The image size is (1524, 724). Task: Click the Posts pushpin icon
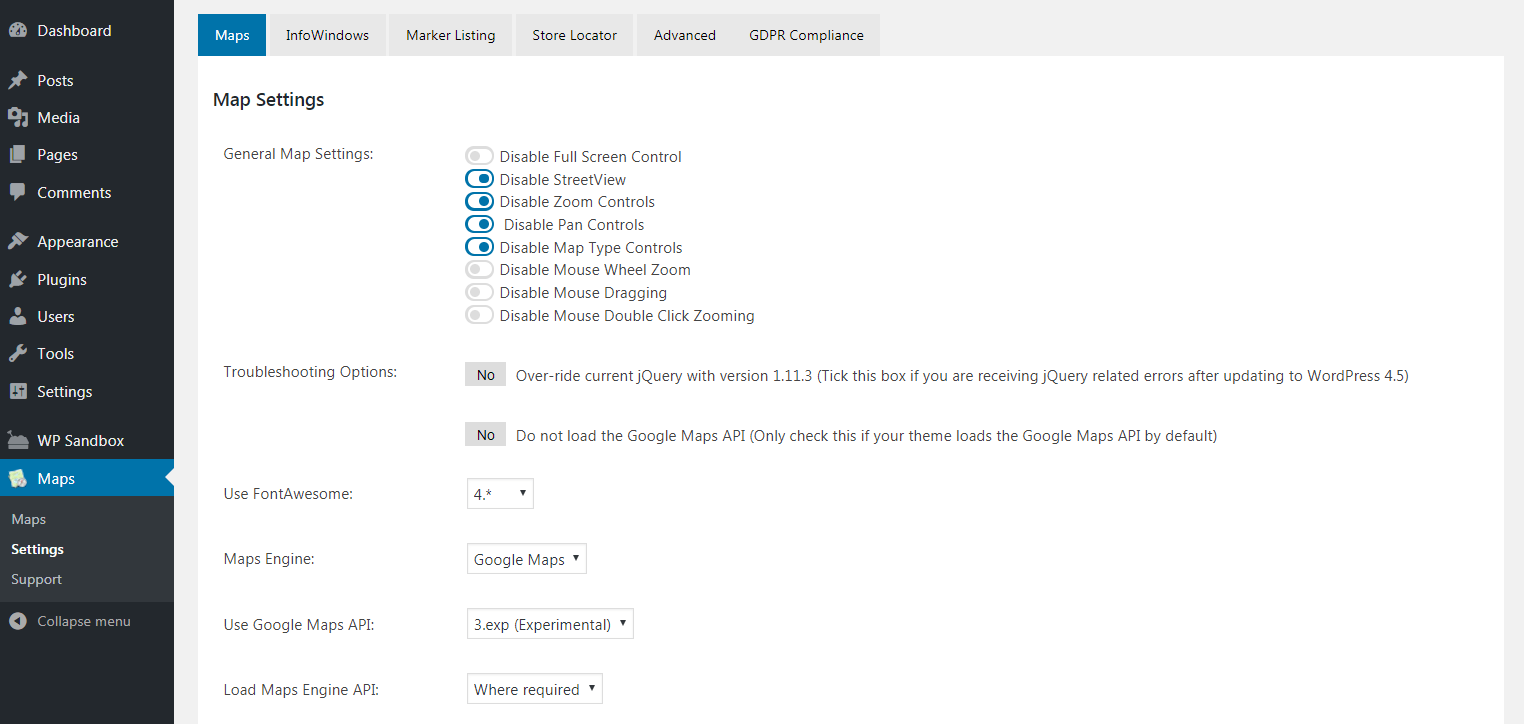(x=18, y=80)
